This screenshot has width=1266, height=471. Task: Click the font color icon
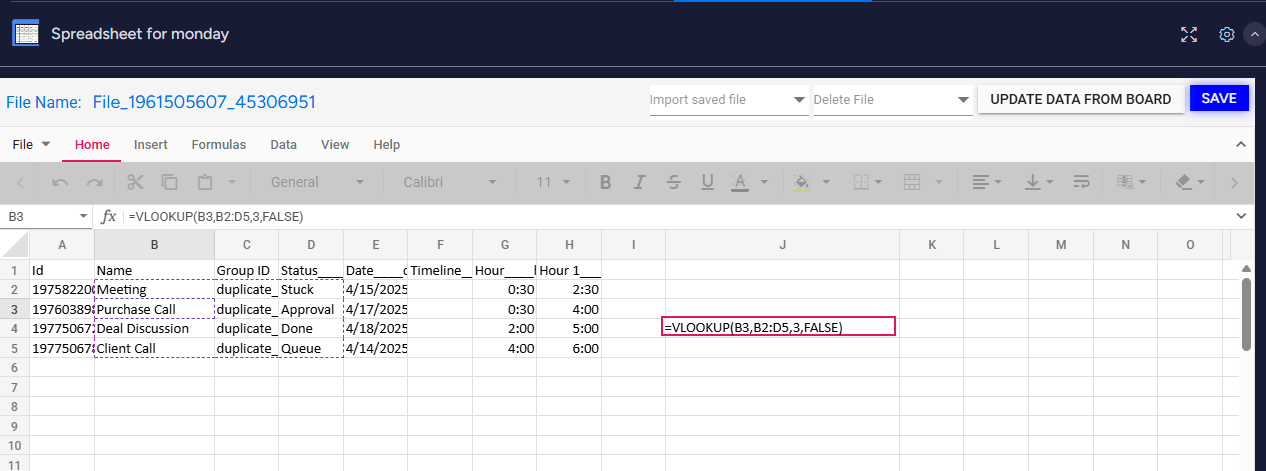pyautogui.click(x=740, y=182)
